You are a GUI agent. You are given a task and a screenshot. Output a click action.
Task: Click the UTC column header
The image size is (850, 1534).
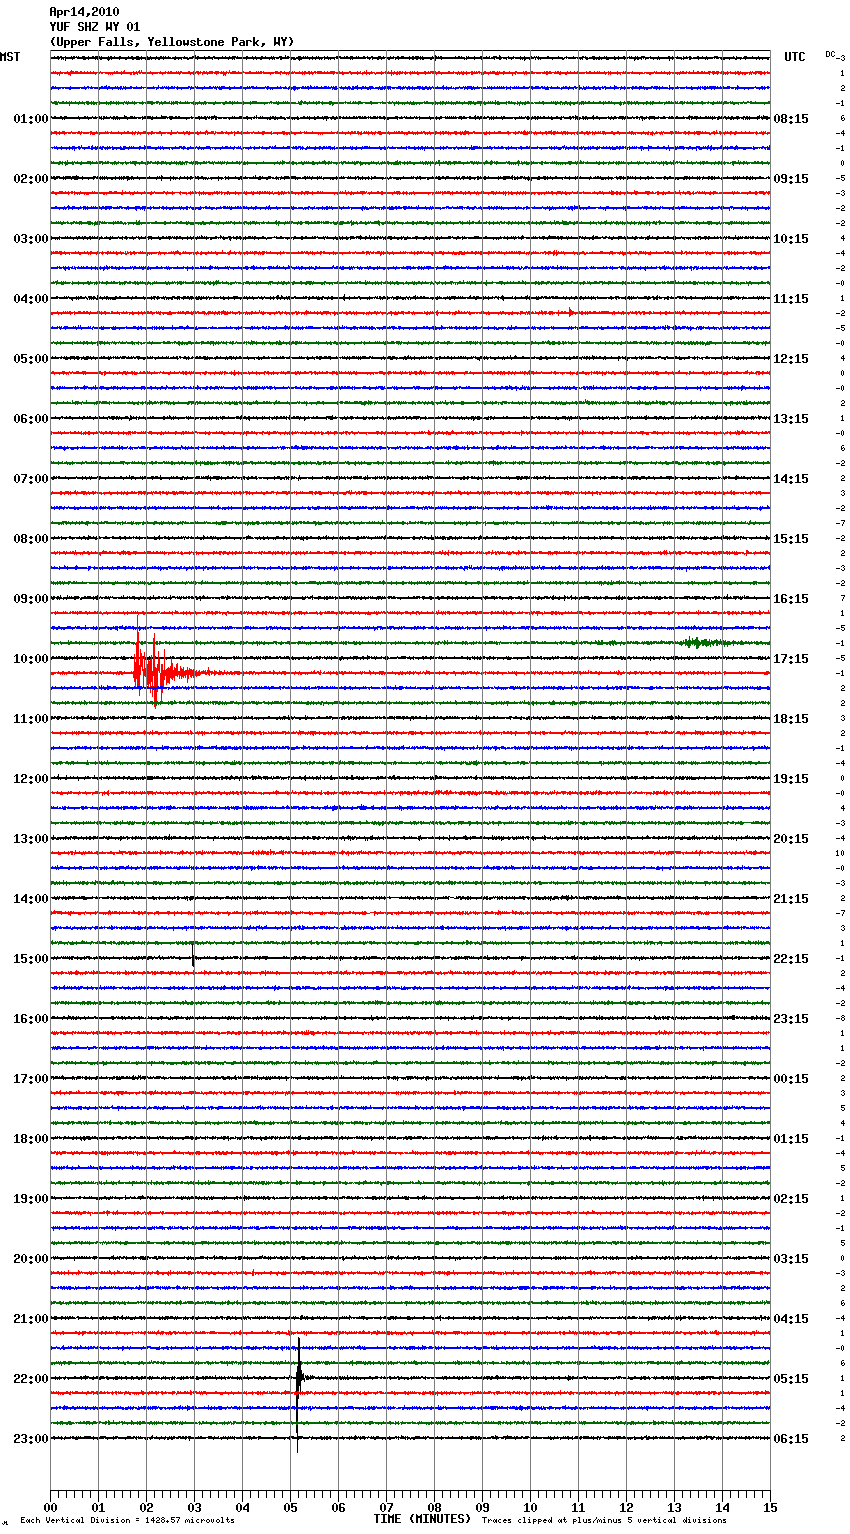(795, 57)
